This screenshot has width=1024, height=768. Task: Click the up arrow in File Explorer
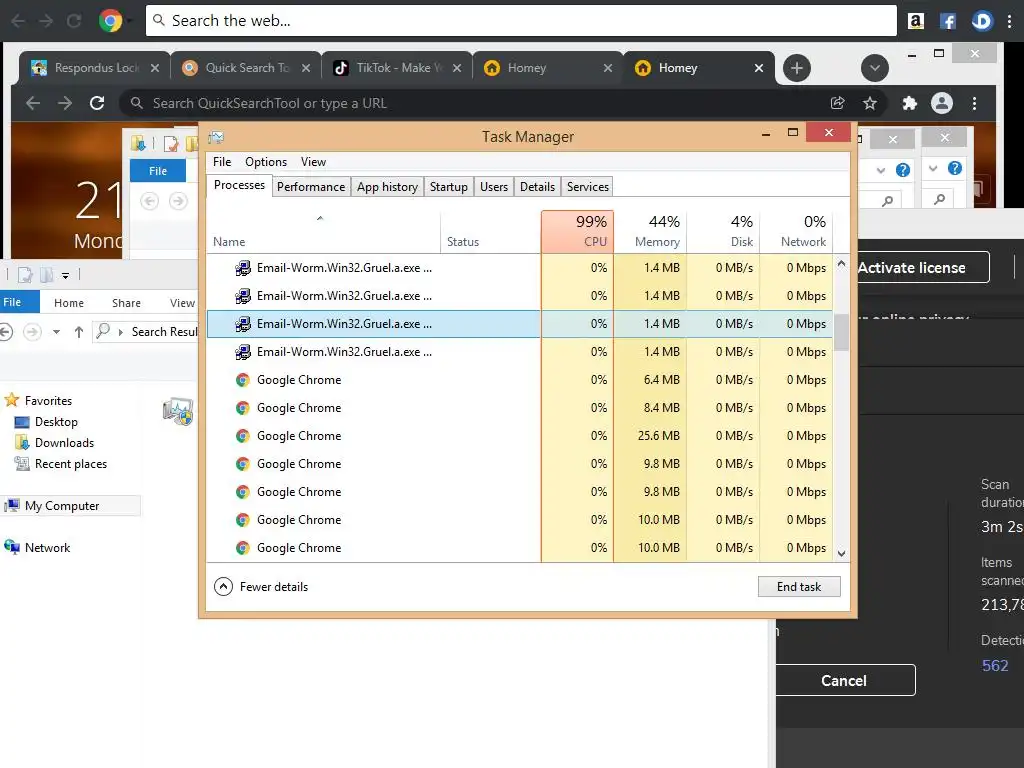pos(79,332)
